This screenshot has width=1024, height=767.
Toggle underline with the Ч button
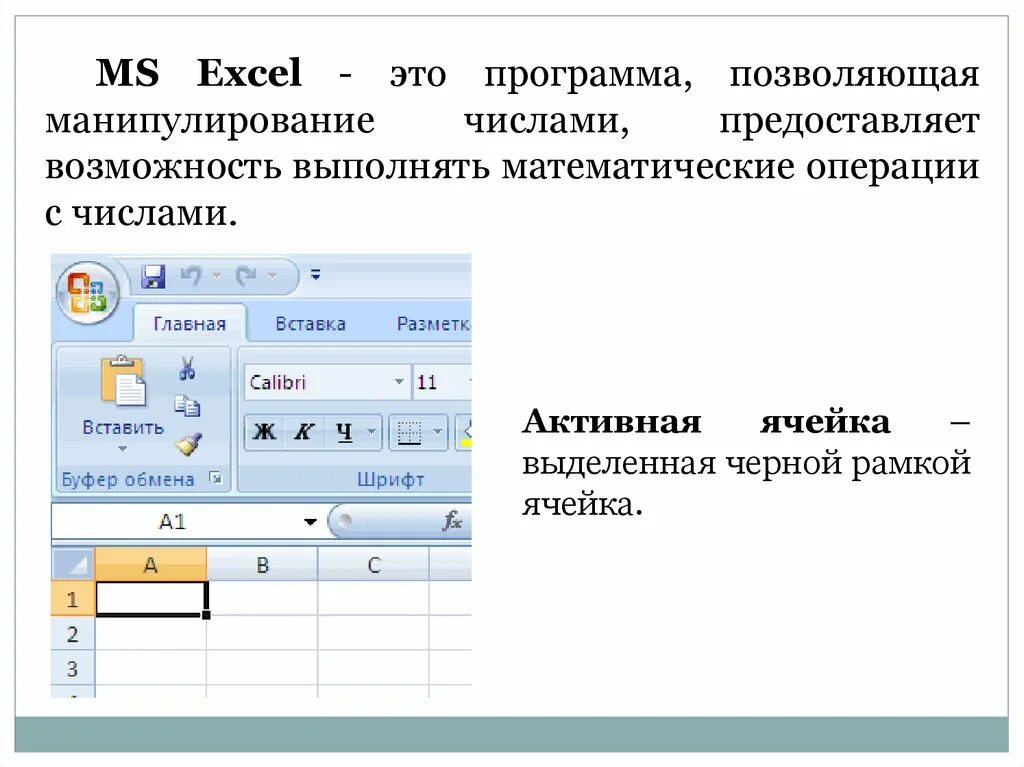click(x=344, y=432)
